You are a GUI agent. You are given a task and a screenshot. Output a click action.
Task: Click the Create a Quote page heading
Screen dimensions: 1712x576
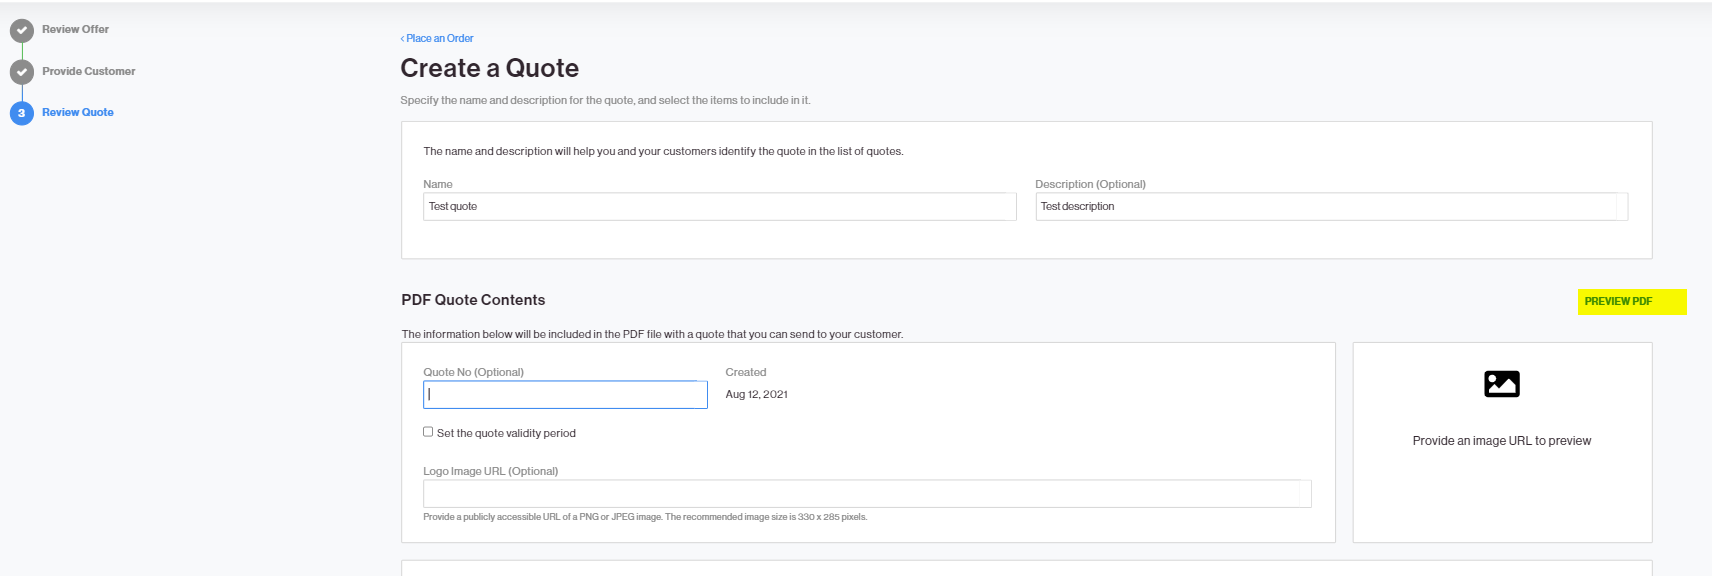click(x=490, y=68)
